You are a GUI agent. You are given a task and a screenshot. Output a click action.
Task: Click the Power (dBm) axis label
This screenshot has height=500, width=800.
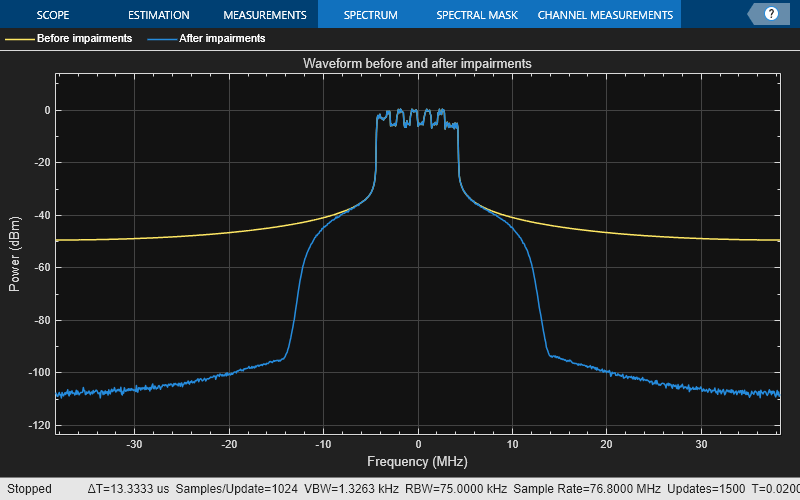[14, 254]
